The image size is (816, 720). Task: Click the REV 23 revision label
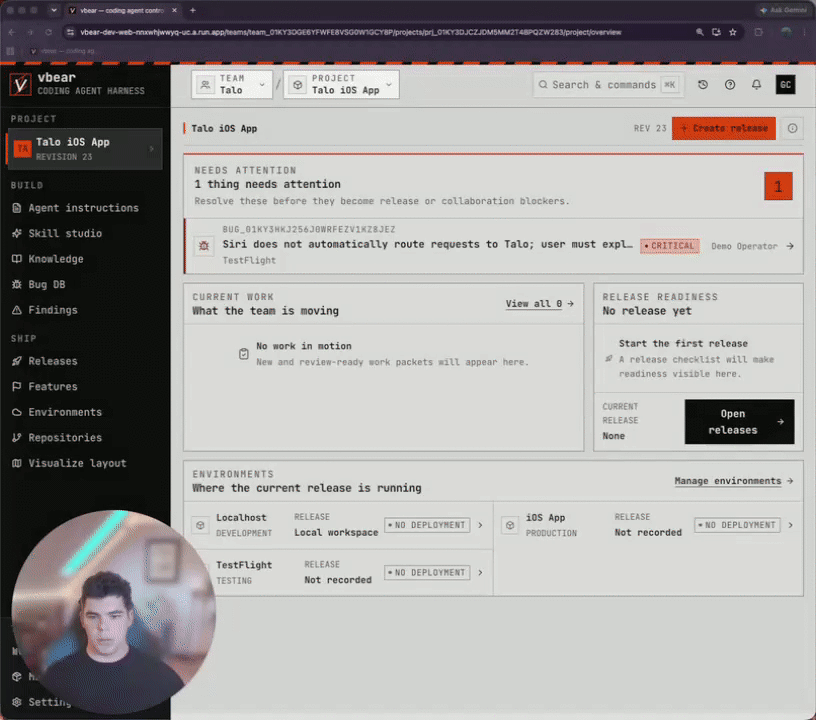[x=650, y=128]
